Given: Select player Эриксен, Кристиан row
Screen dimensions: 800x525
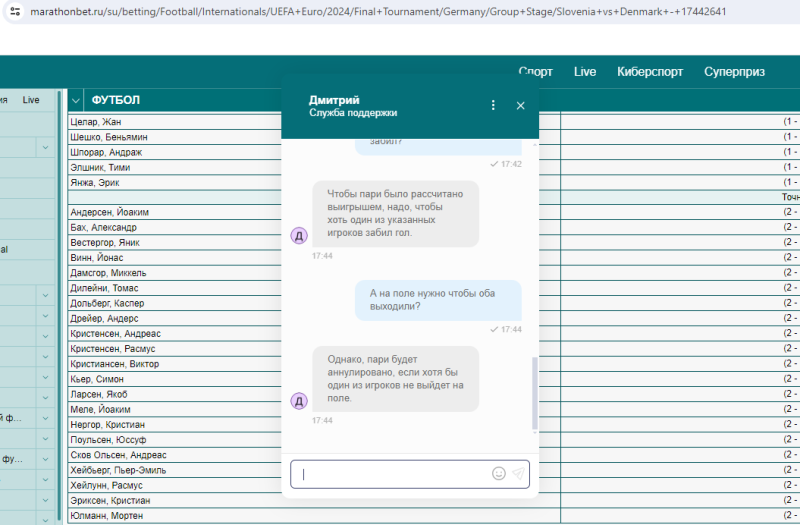Looking at the screenshot, I should pyautogui.click(x=110, y=500).
